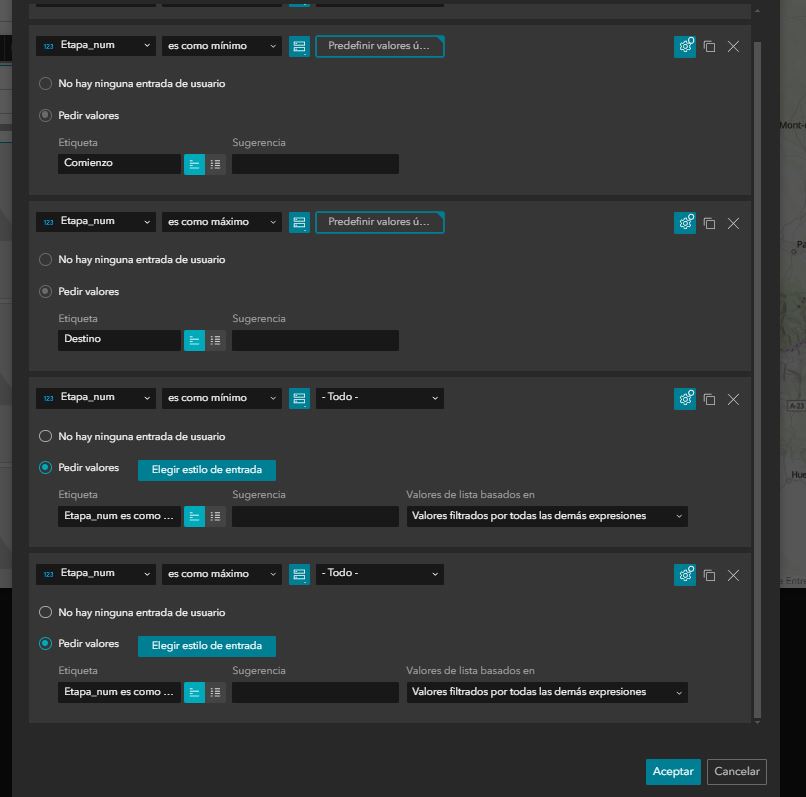
Task: Enable 'Pedir valores' for the second expression
Action: [45, 291]
